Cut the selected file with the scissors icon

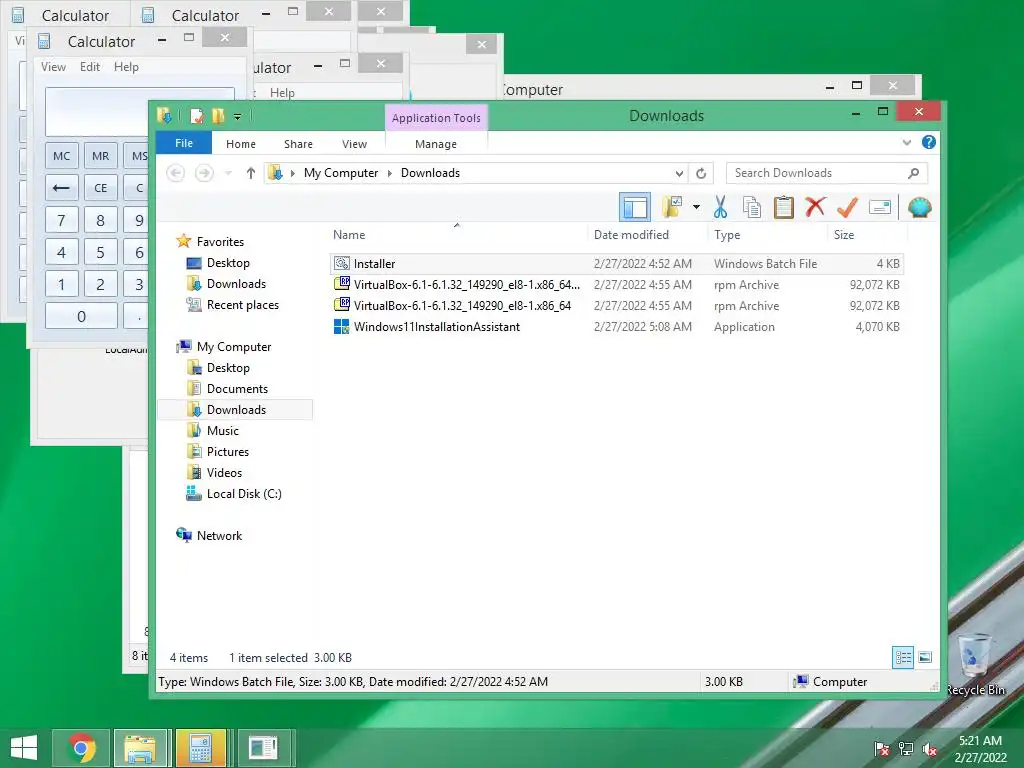click(x=720, y=208)
